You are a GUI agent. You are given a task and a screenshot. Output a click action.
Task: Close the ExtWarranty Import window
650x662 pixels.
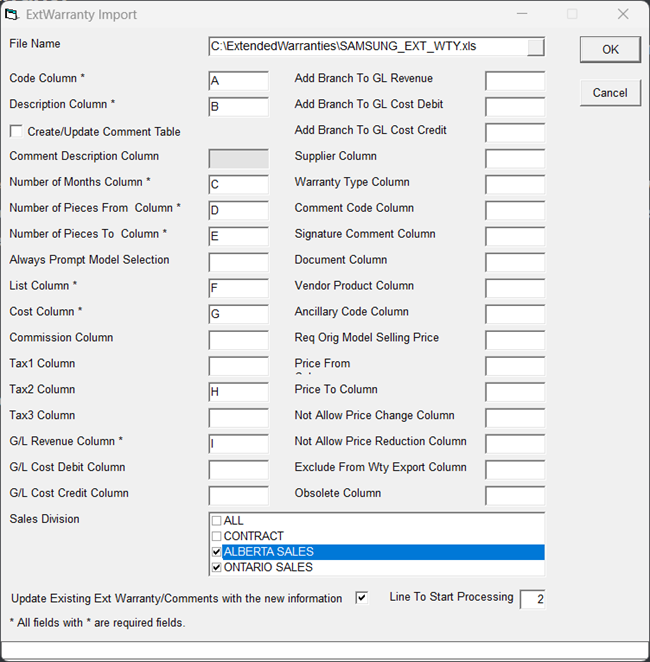[622, 14]
